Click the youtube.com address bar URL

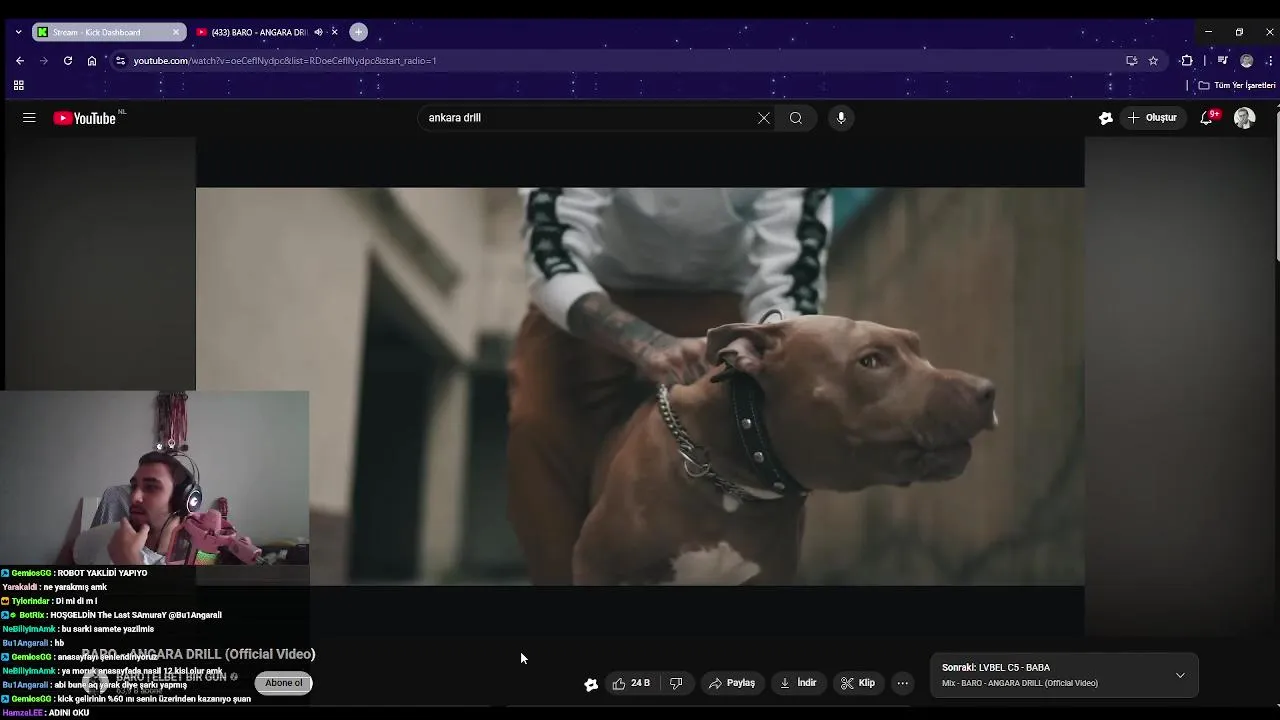click(x=285, y=61)
